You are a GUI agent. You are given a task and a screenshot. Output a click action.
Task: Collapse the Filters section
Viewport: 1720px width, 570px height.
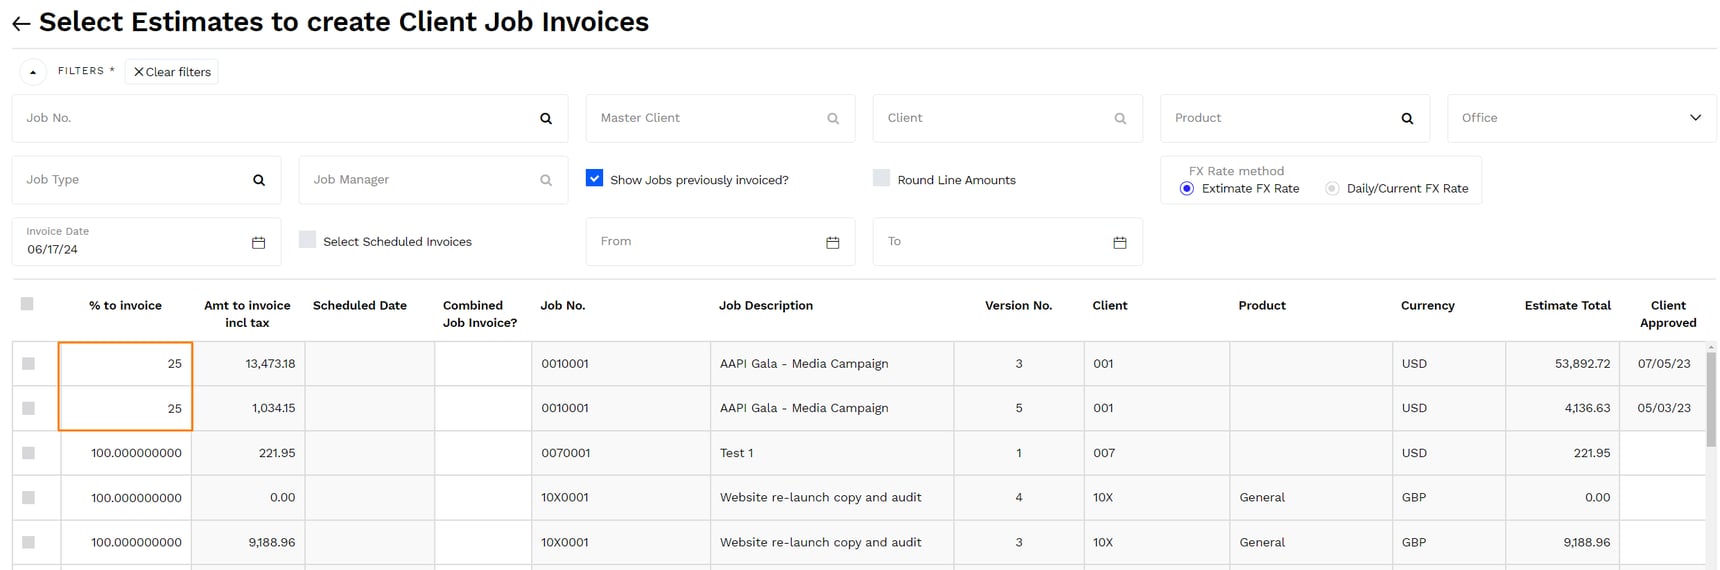coord(33,72)
